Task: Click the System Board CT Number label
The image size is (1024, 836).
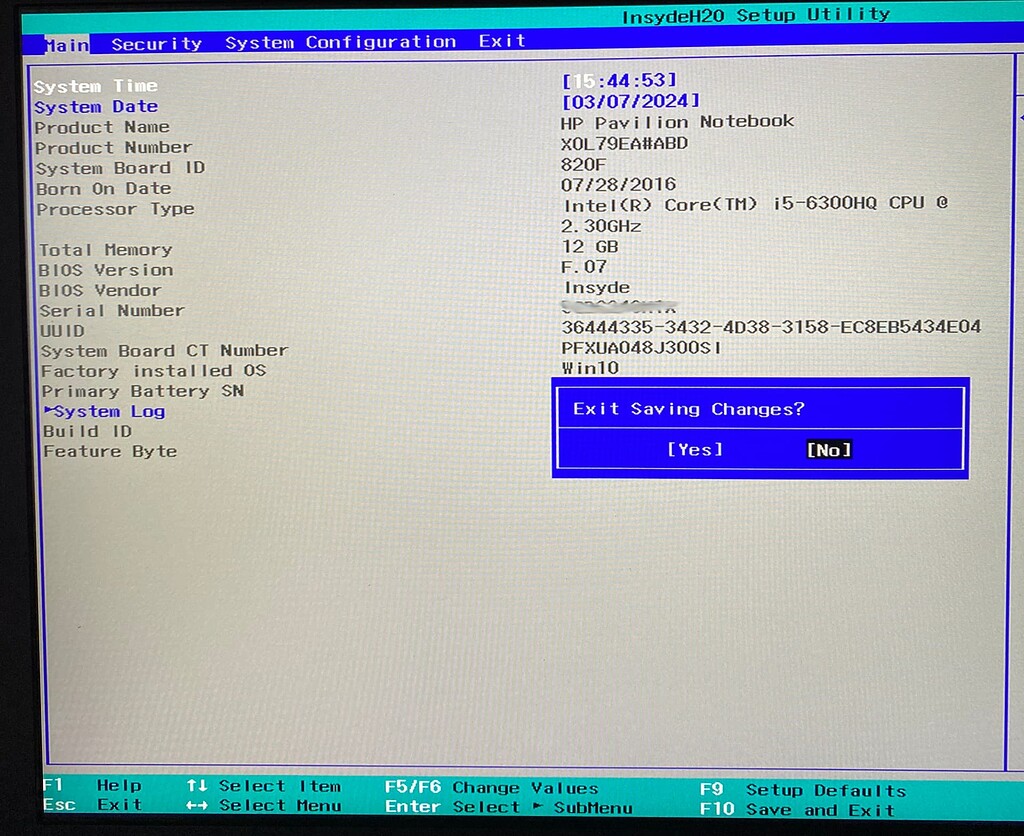Action: pyautogui.click(x=165, y=351)
